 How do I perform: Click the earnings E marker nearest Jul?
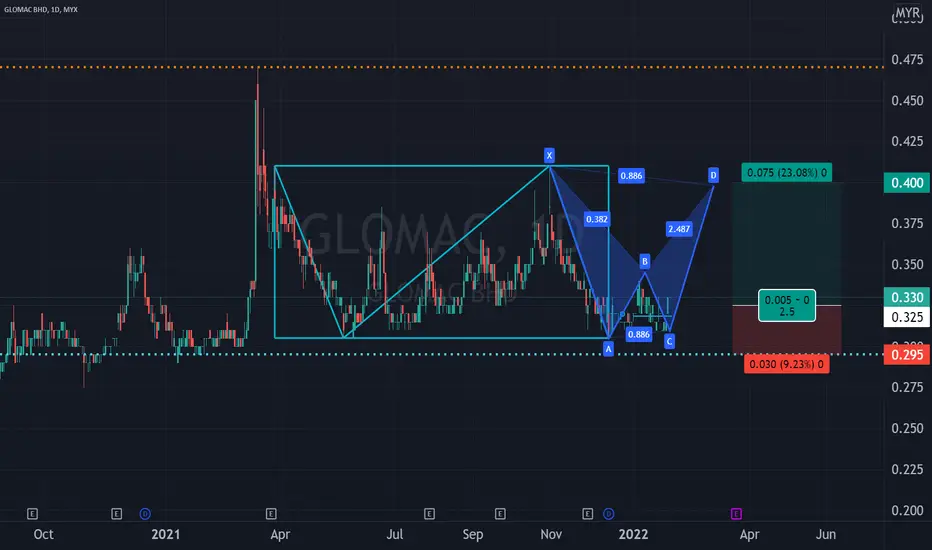[x=429, y=514]
